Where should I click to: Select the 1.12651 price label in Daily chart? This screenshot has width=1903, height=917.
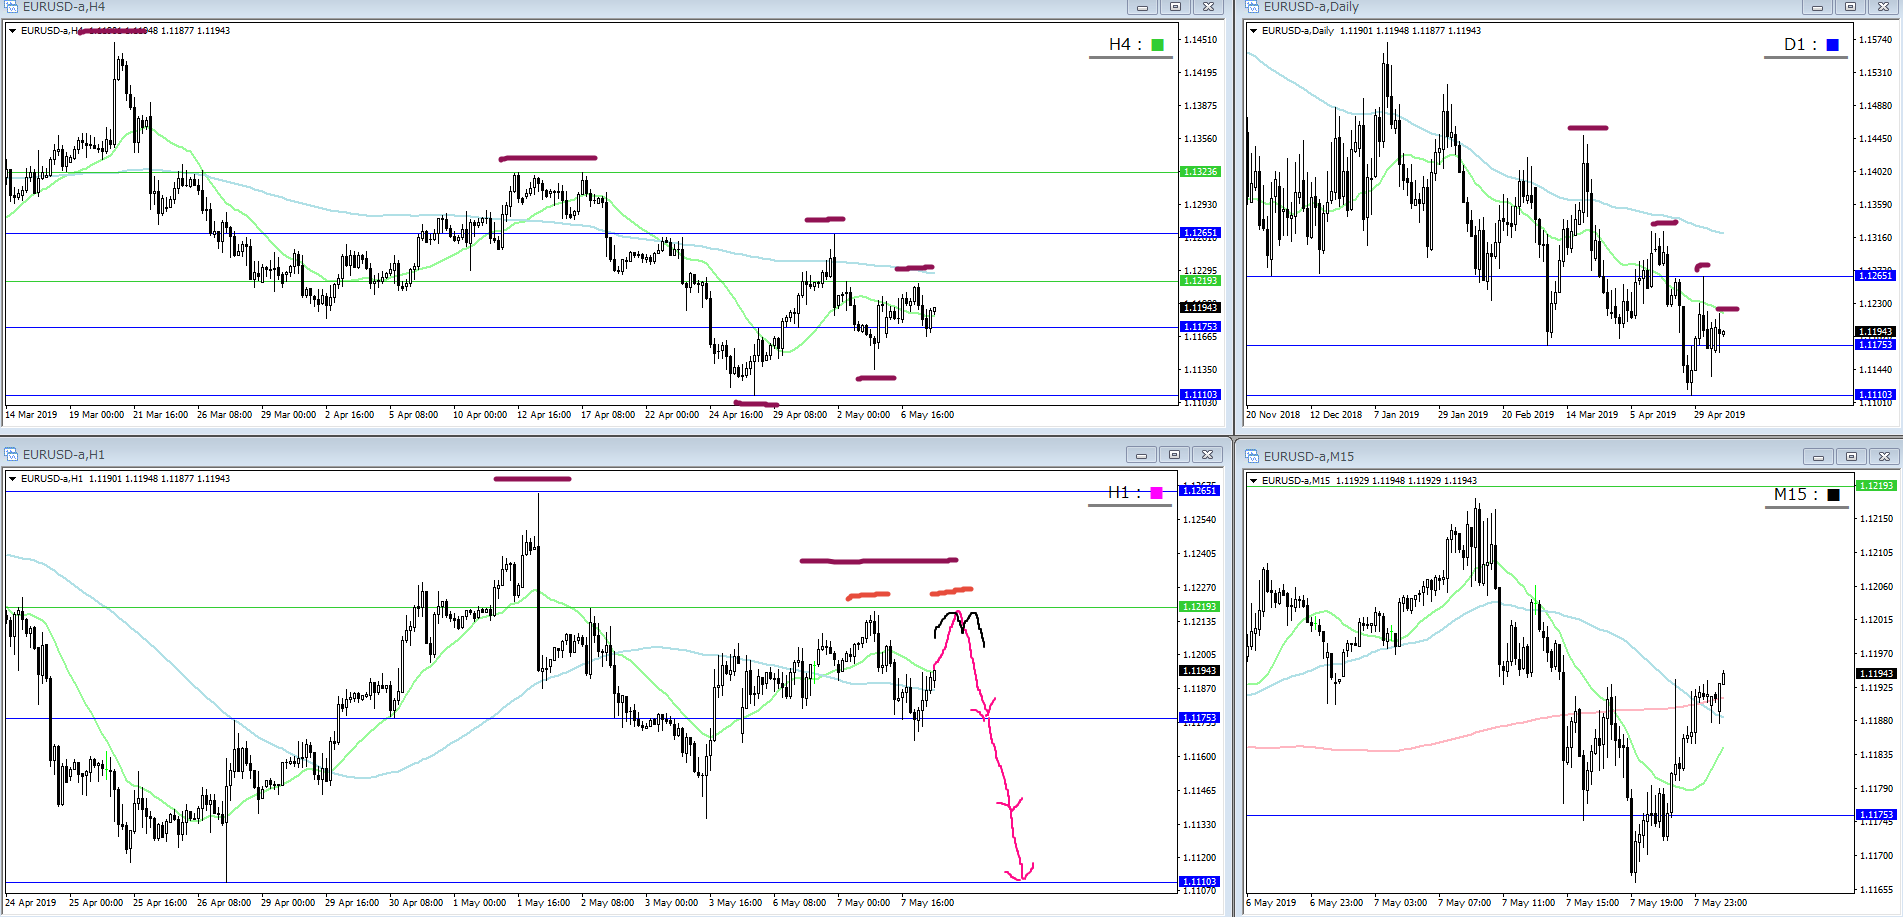1875,276
